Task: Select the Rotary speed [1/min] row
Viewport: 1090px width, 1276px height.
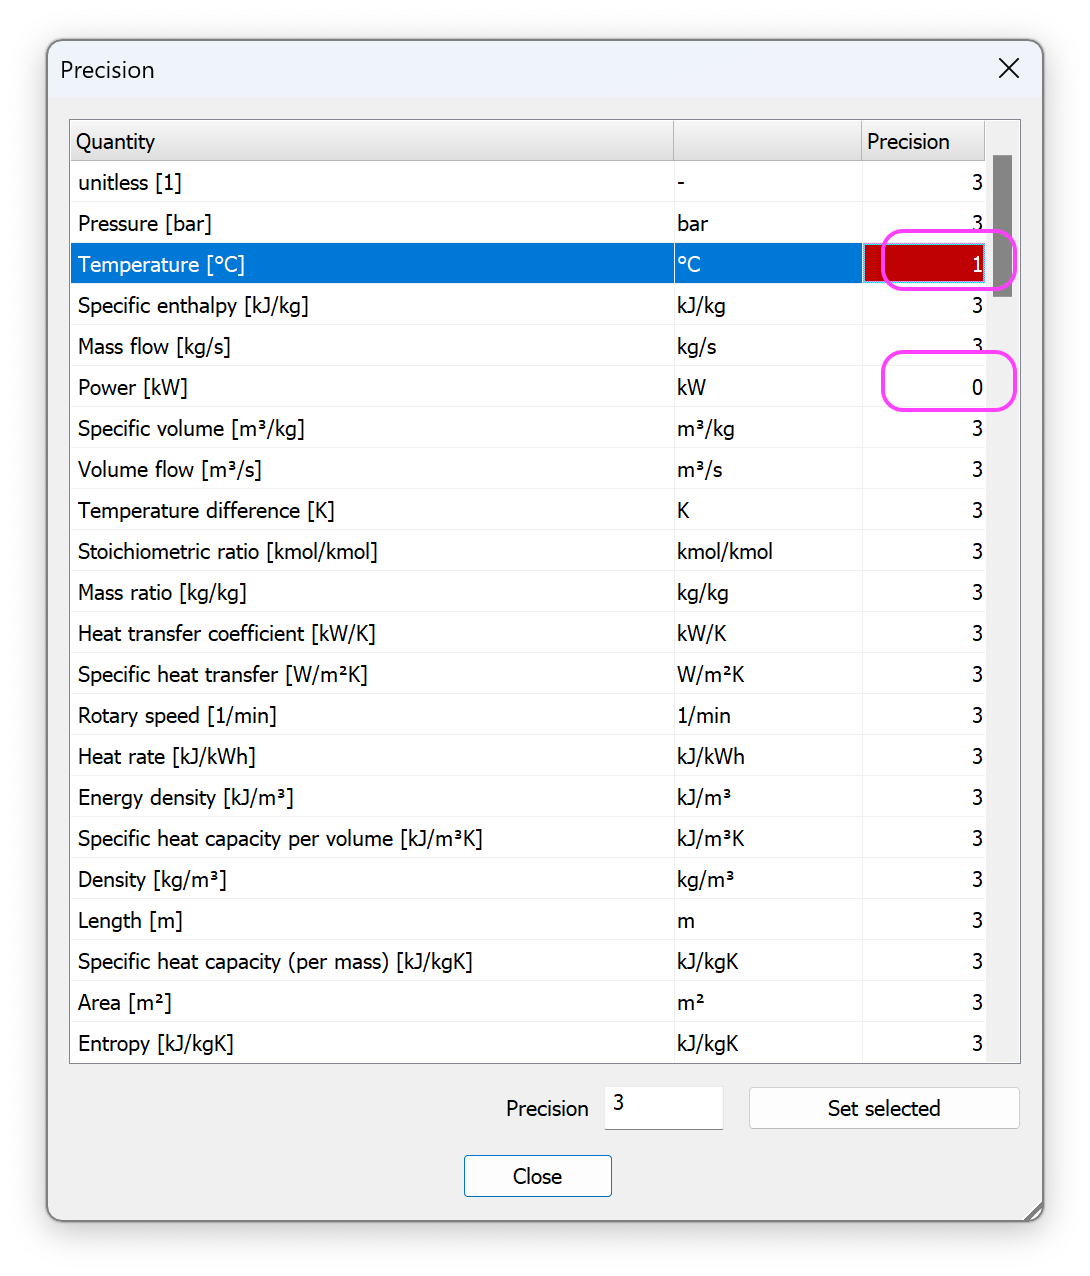Action: (x=528, y=715)
